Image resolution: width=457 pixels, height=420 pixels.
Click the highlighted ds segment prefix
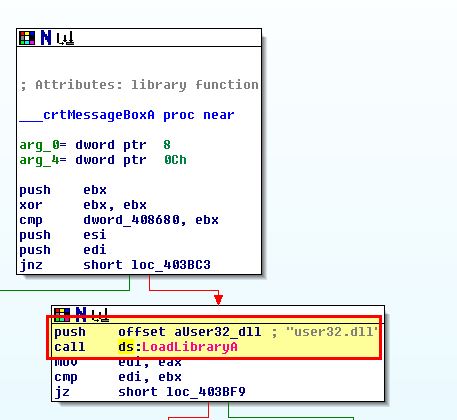pyautogui.click(x=126, y=347)
